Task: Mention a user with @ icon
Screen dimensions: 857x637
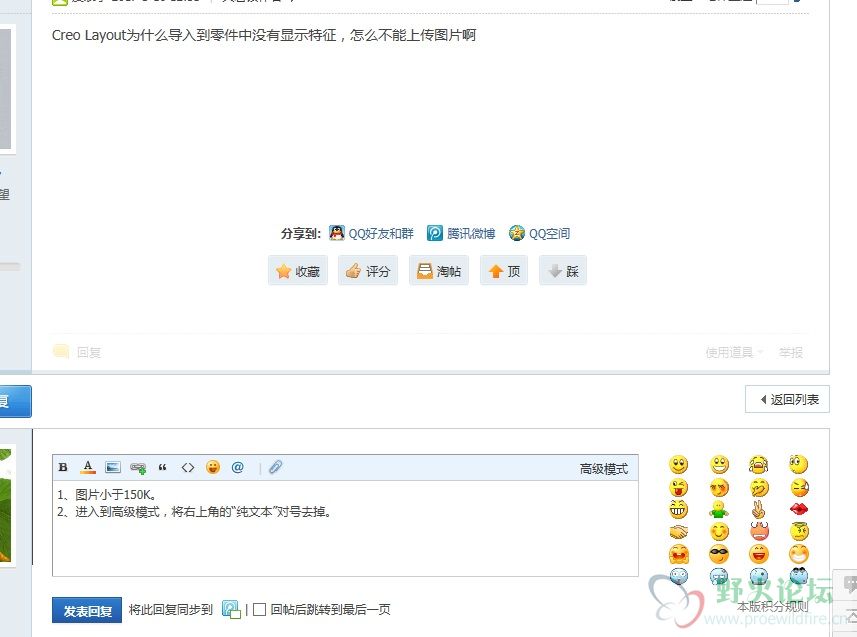Action: [x=238, y=467]
